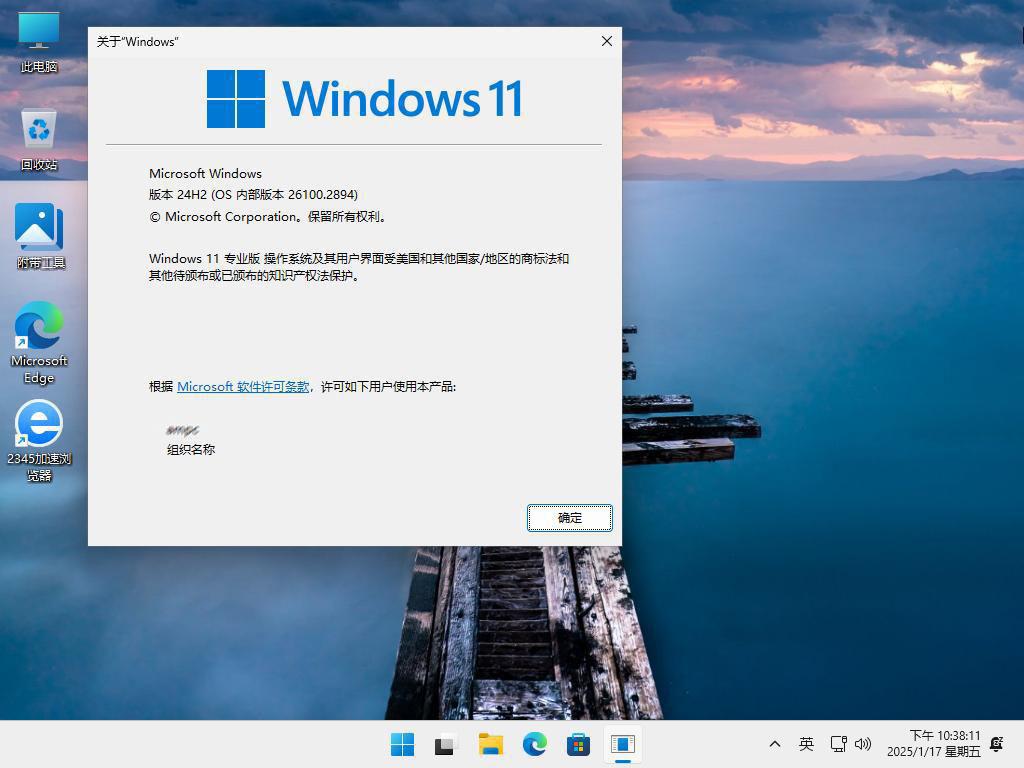The width and height of the screenshot is (1024, 768).
Task: Launch File Explorer from the taskbar
Action: coord(490,744)
